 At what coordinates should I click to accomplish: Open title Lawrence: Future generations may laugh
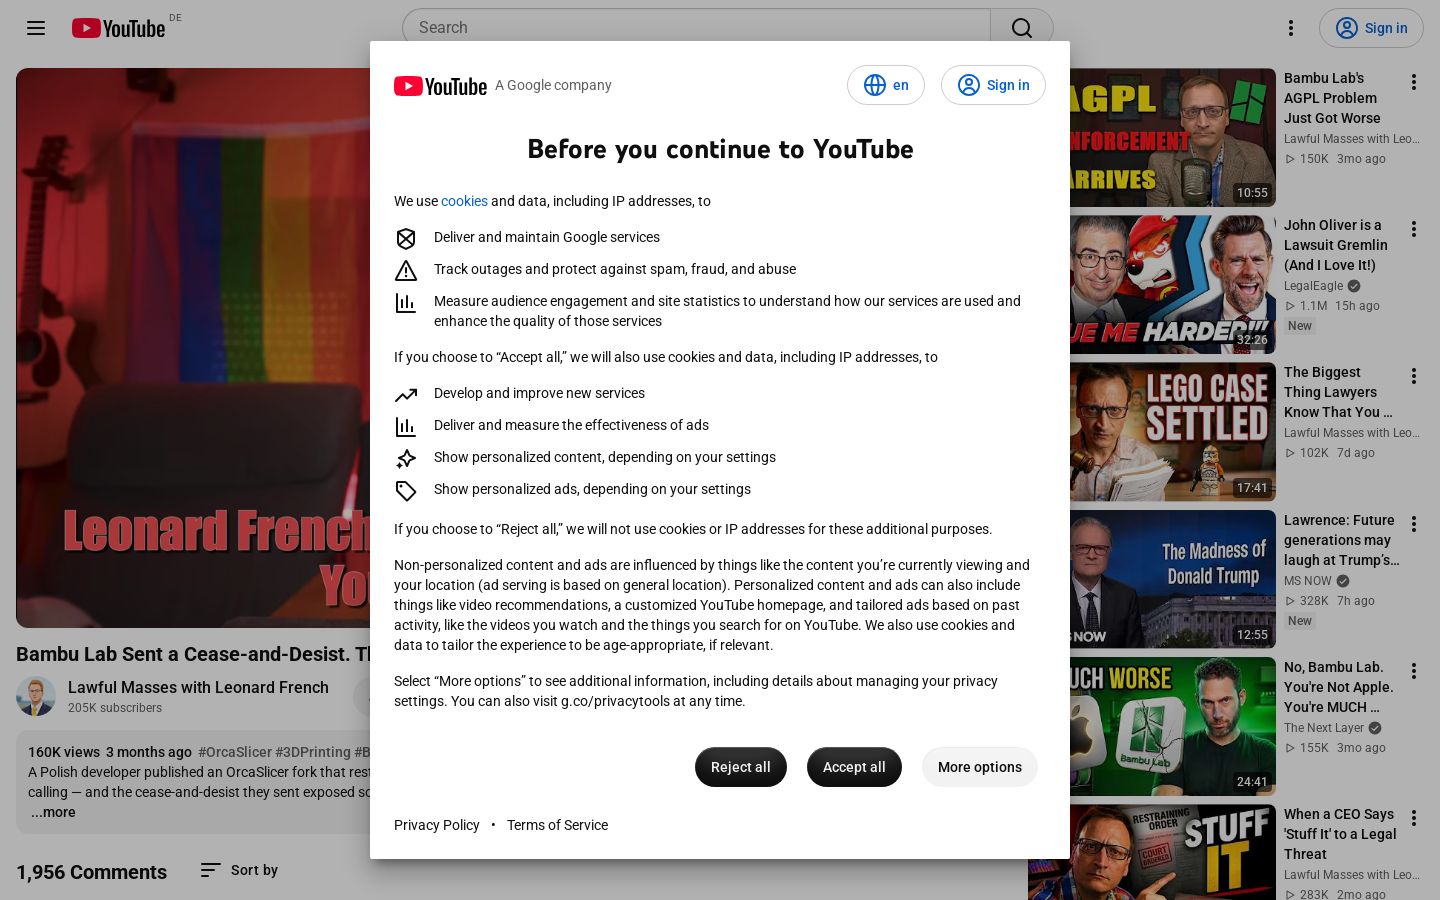pos(1342,540)
